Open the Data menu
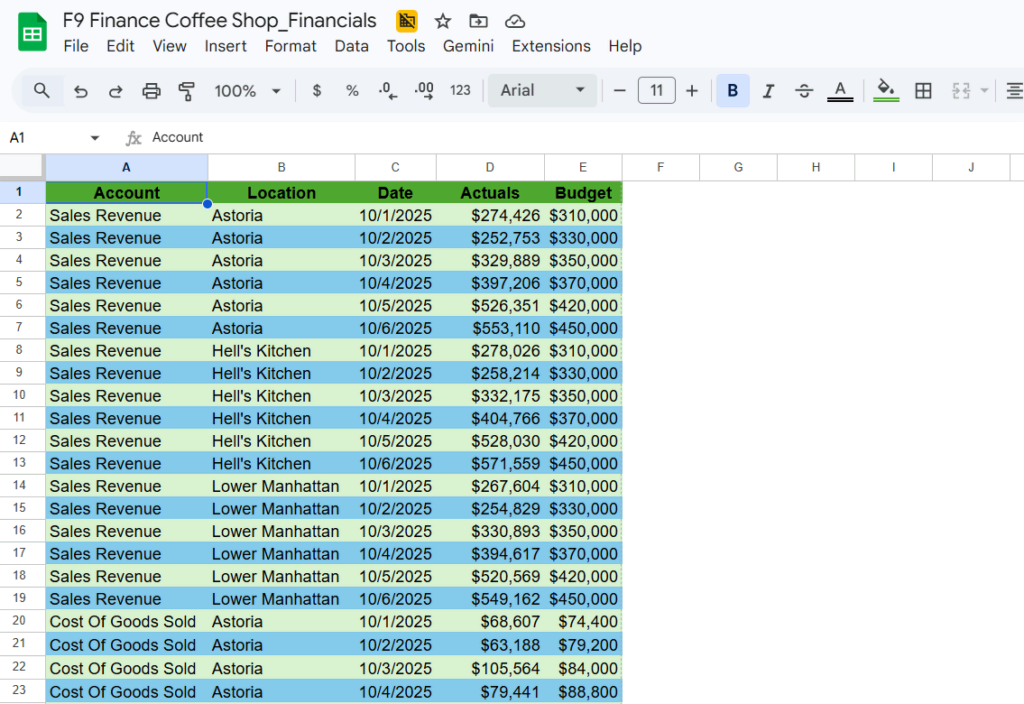The height and width of the screenshot is (704, 1024). pos(352,46)
